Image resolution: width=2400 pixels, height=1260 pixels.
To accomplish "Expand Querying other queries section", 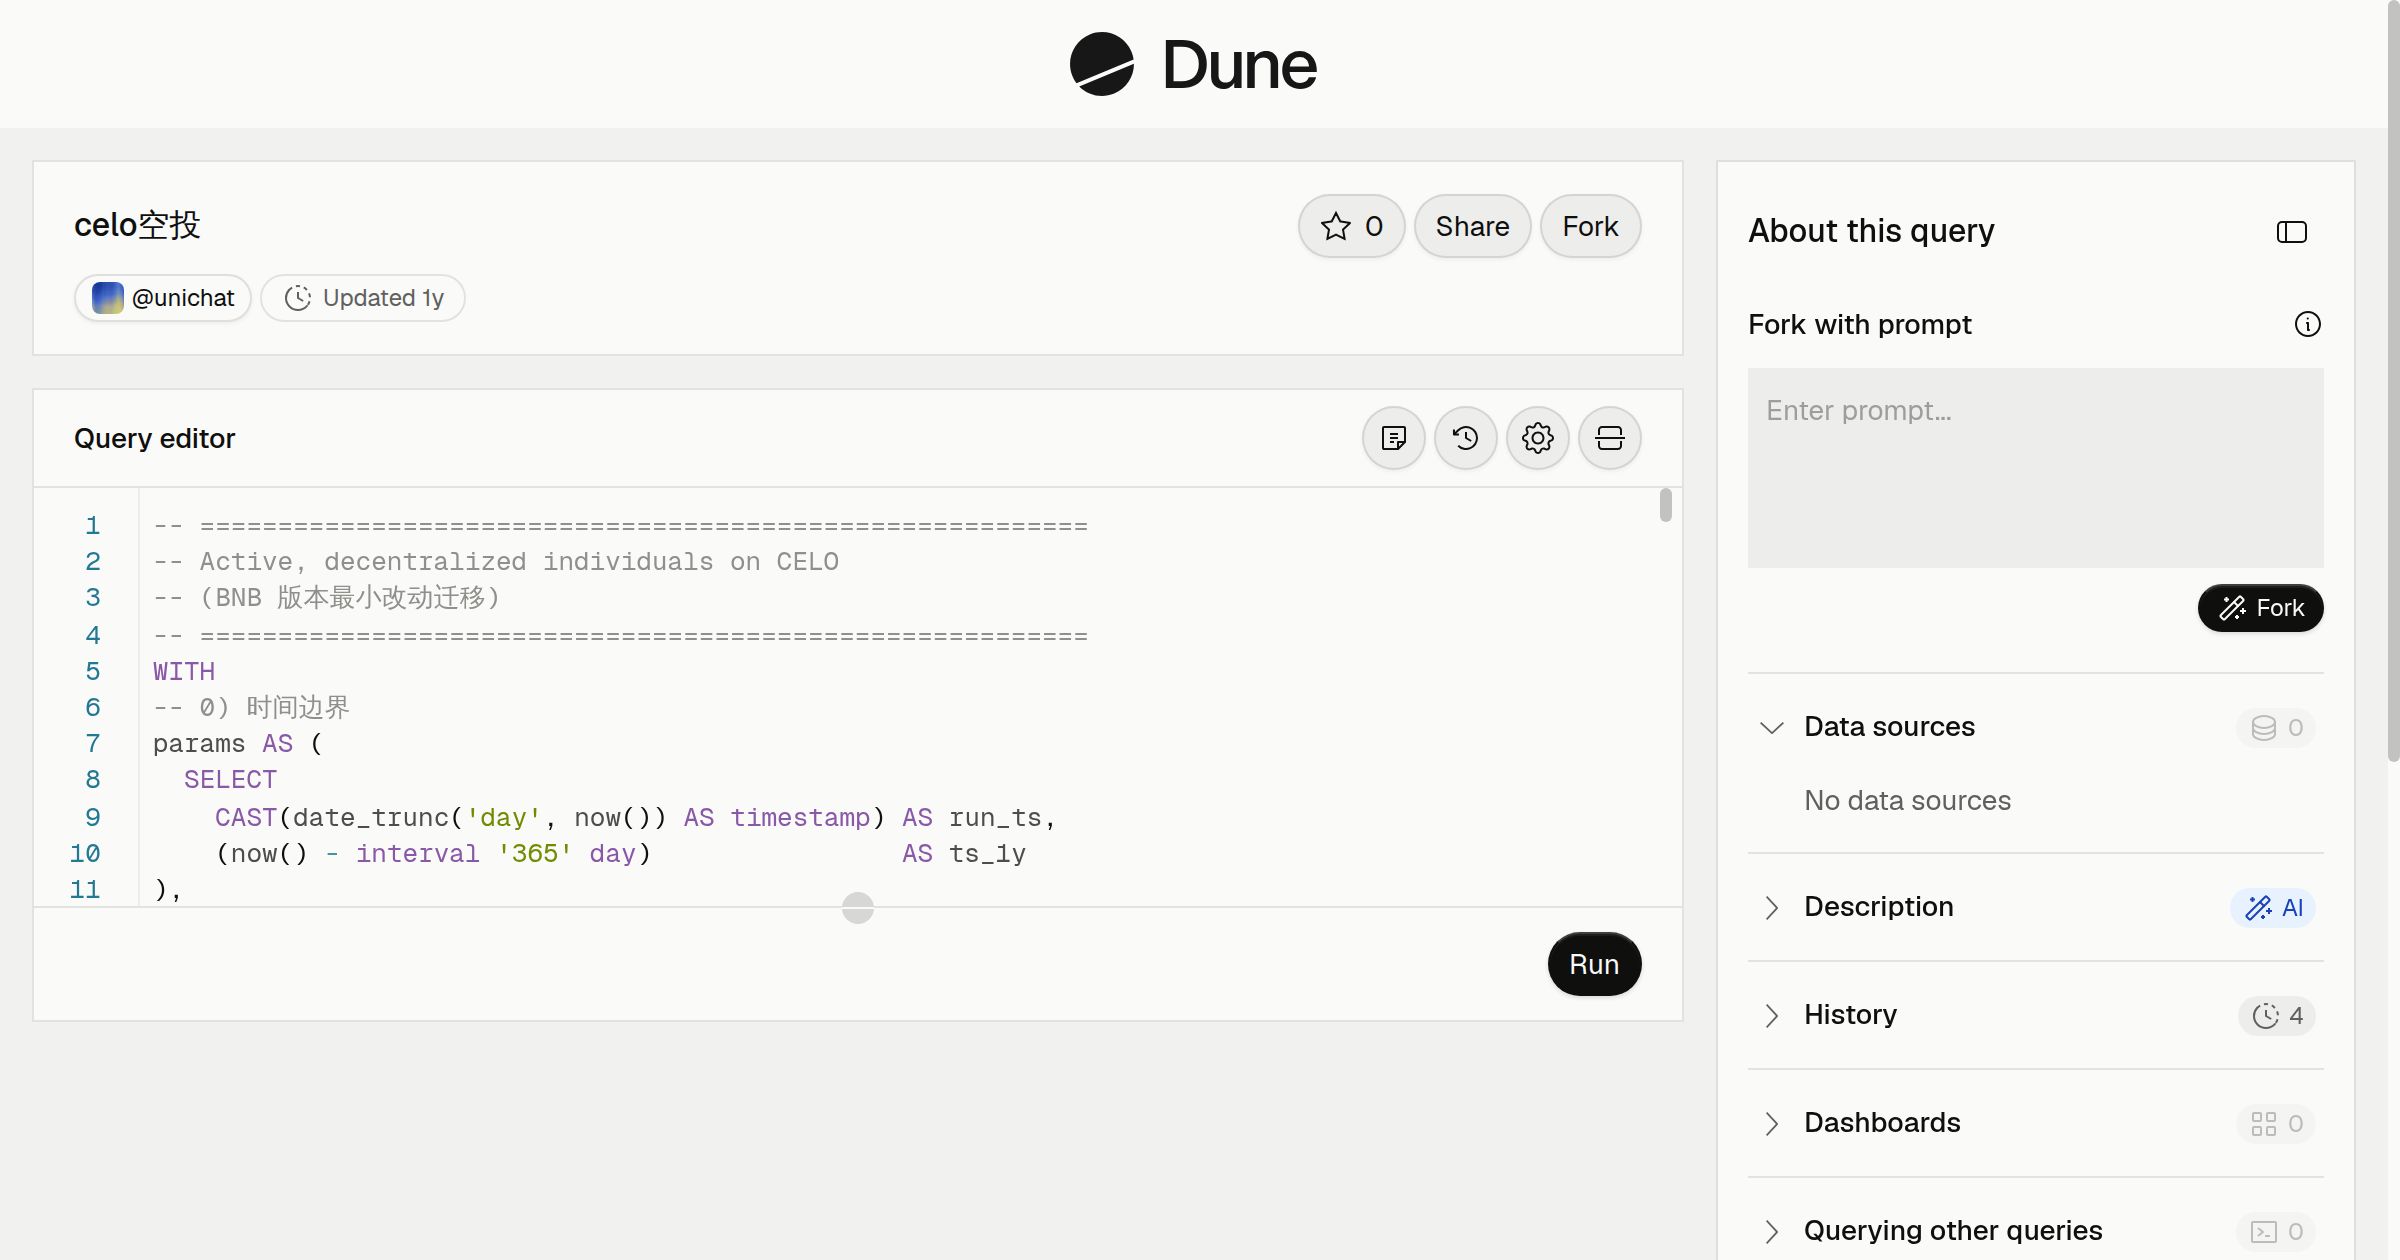I will tap(2036, 1231).
